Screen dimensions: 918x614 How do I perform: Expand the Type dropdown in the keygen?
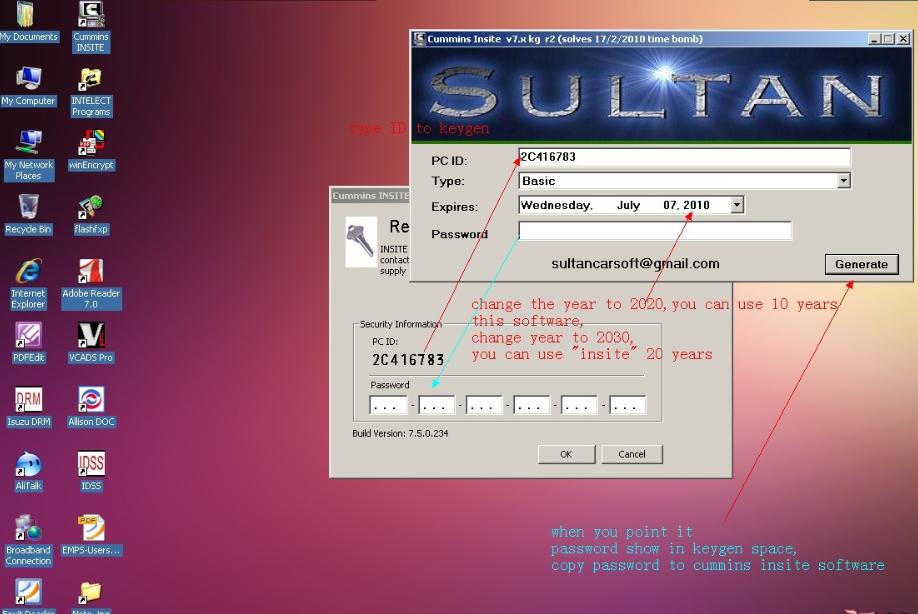(x=846, y=180)
